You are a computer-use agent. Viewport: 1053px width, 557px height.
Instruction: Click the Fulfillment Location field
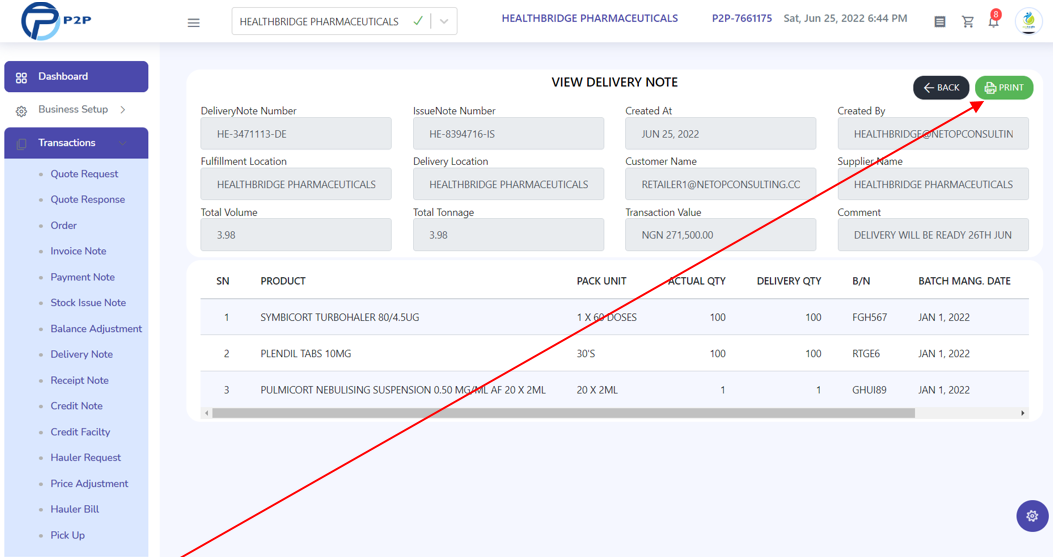click(295, 184)
